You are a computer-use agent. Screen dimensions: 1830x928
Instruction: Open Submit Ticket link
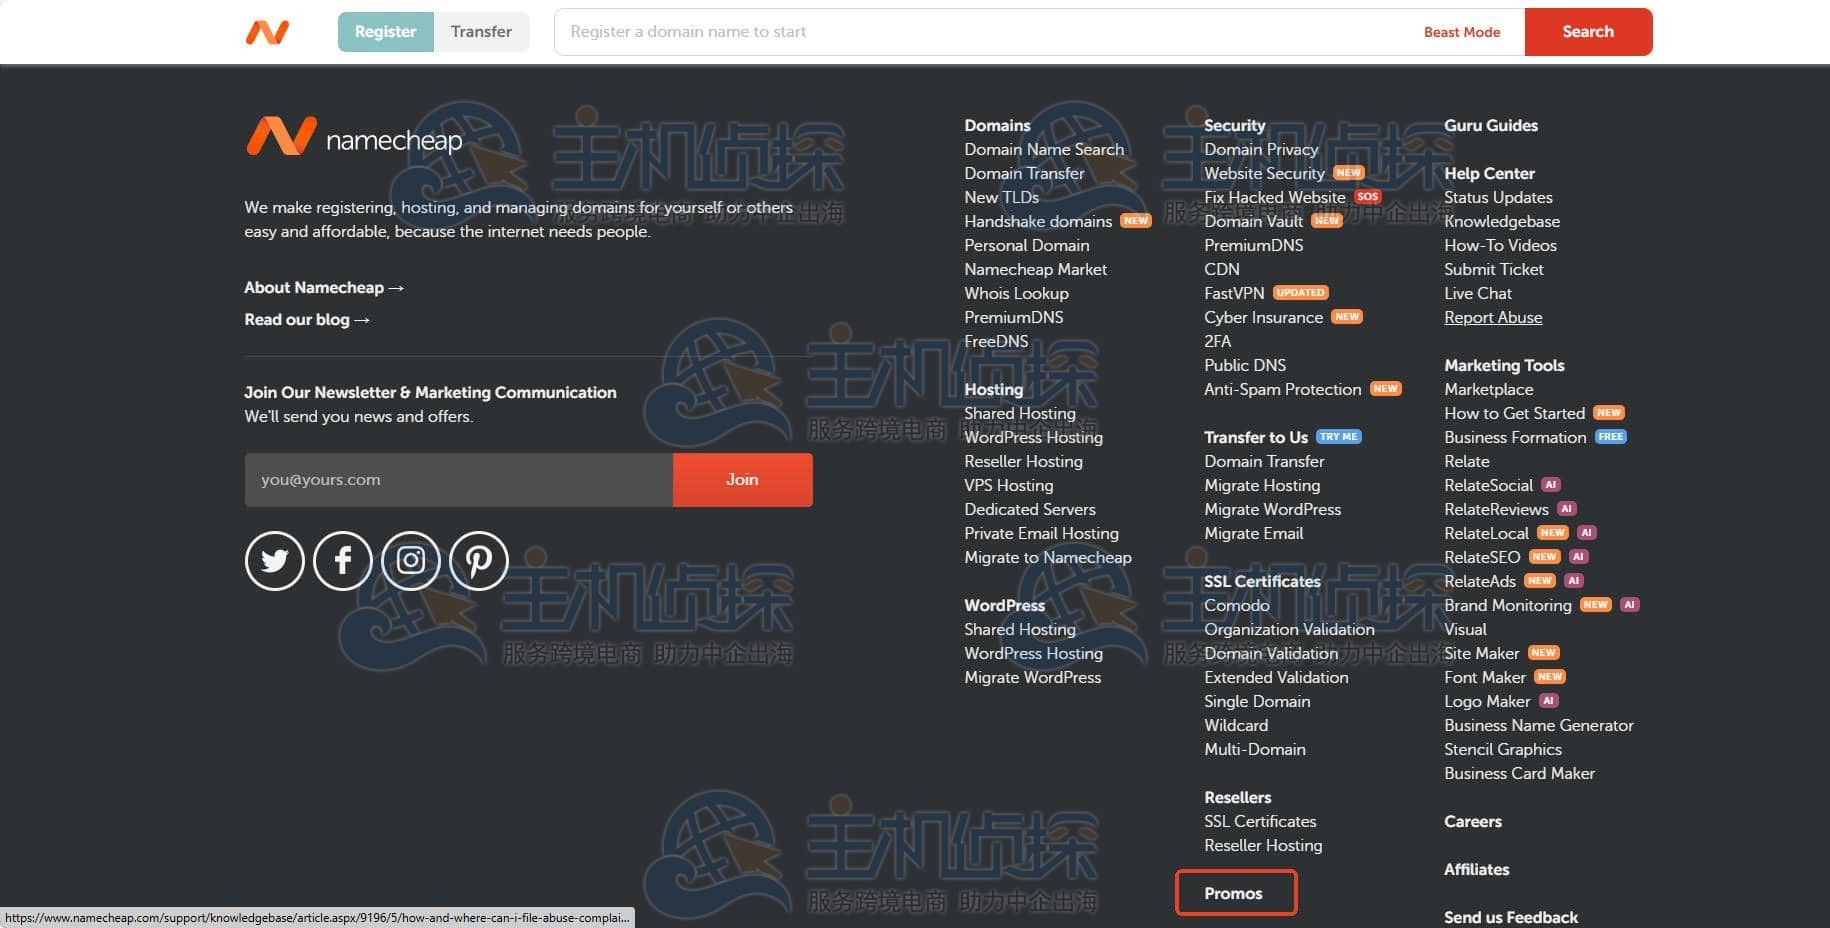click(1494, 270)
